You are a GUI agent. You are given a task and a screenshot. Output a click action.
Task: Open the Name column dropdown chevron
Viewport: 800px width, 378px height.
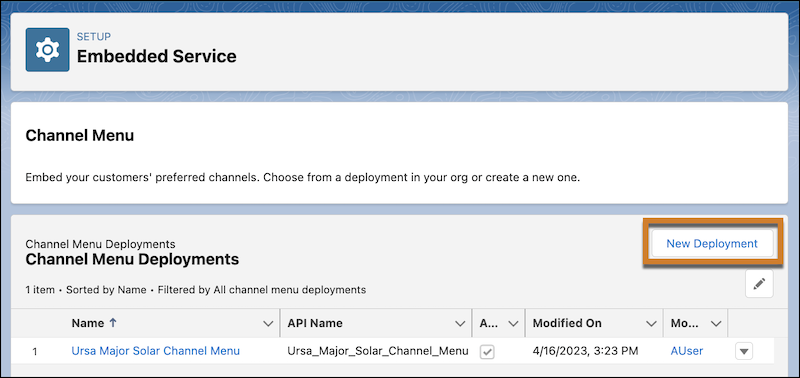pos(268,323)
